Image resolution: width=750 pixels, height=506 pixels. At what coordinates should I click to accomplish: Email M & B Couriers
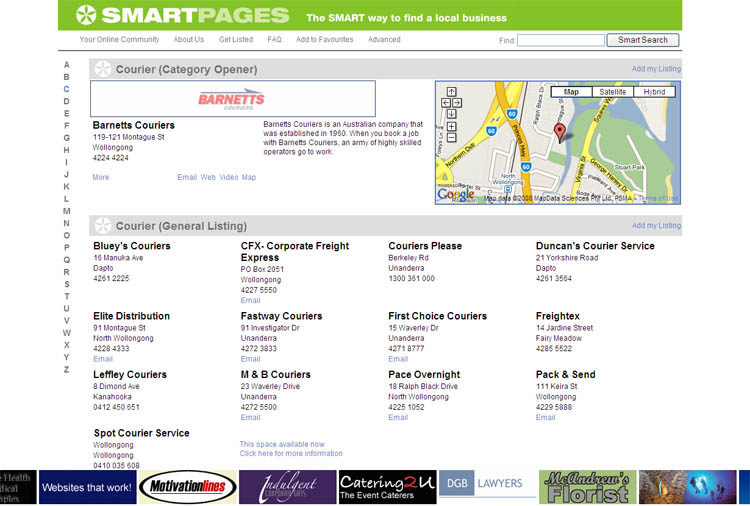pyautogui.click(x=250, y=417)
